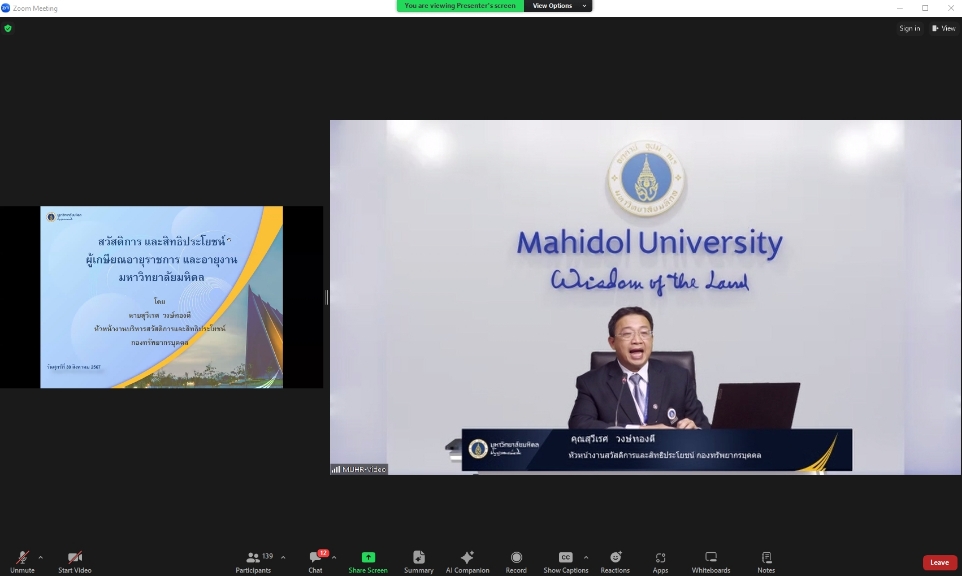Show Captions with the CC button
Viewport: 962px width, 576px height.
click(566, 561)
